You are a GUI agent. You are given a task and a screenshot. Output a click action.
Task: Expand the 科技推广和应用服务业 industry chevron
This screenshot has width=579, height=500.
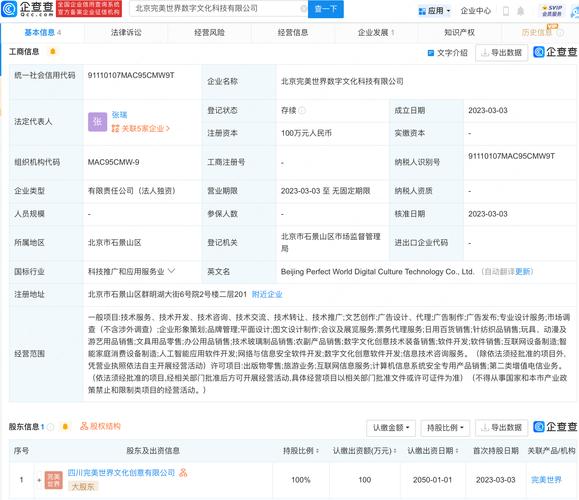tap(171, 271)
